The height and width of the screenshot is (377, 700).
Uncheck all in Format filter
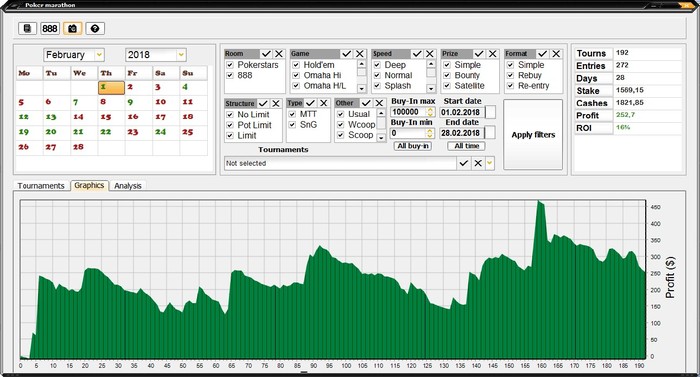tap(556, 54)
